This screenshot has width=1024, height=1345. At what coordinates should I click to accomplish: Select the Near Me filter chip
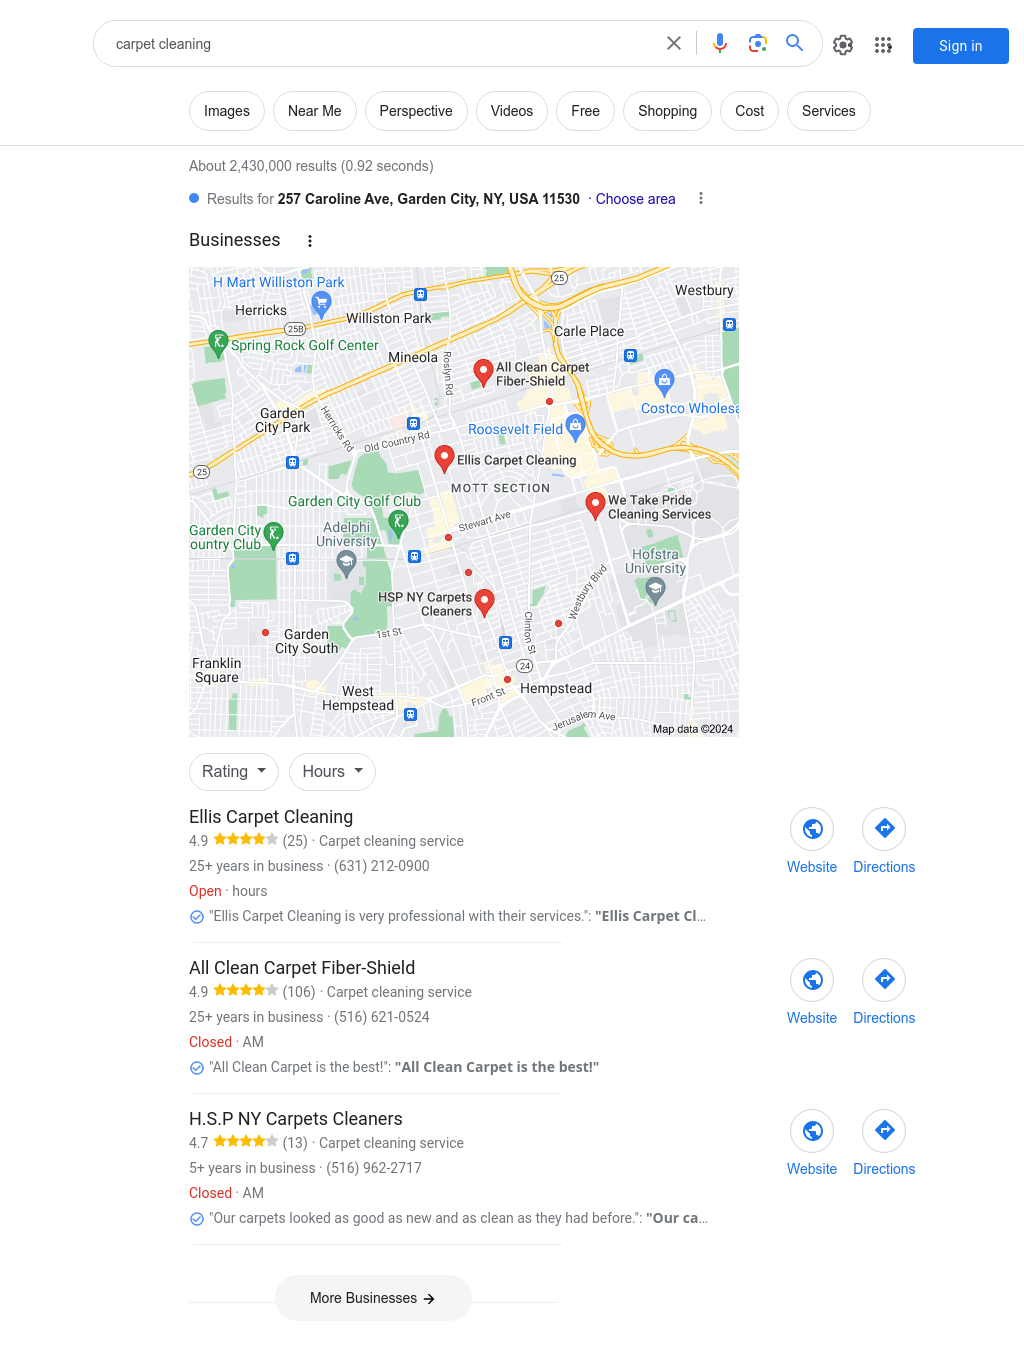(315, 111)
